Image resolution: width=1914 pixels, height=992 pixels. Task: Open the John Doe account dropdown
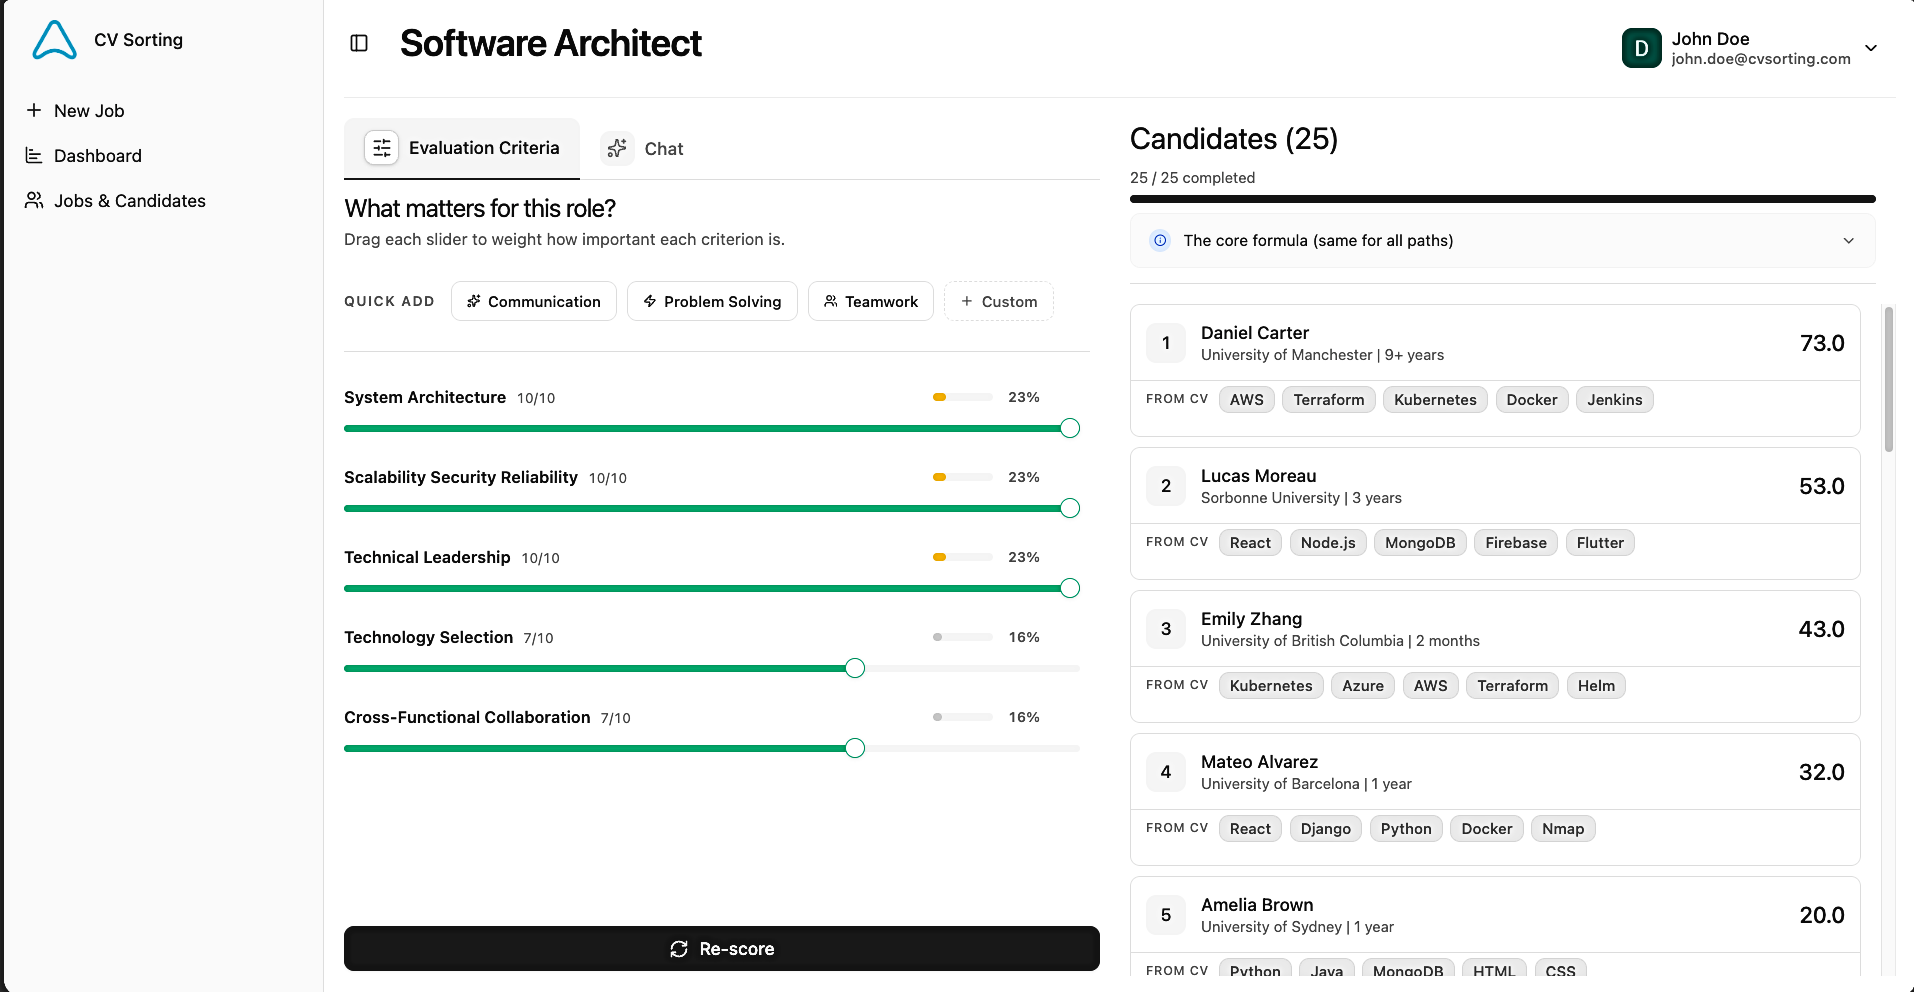coord(1872,47)
